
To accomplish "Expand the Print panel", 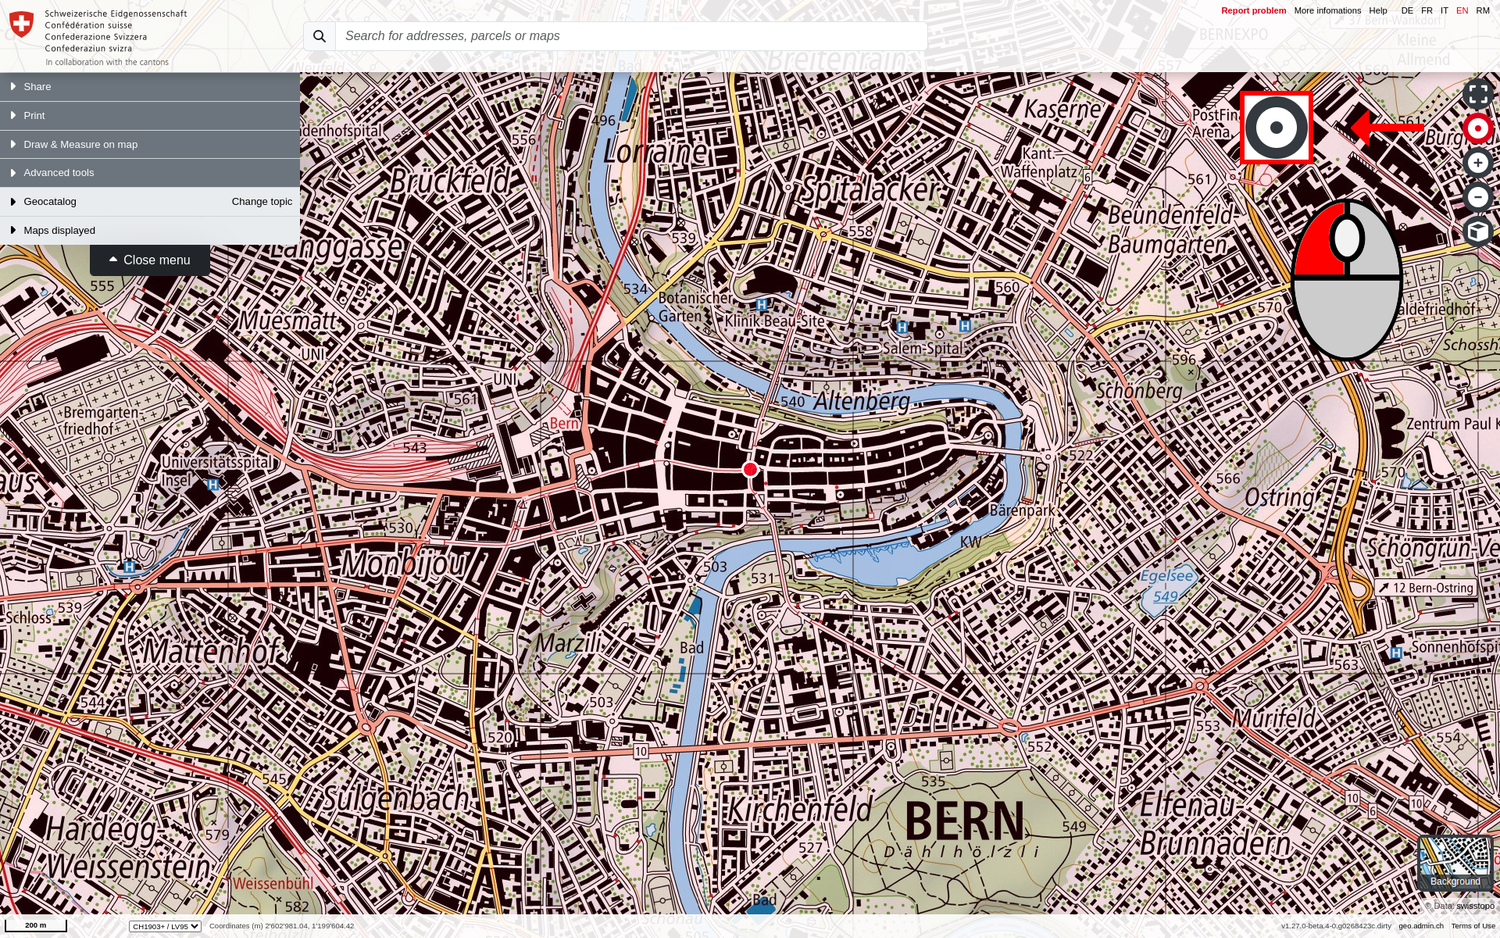I will (33, 115).
